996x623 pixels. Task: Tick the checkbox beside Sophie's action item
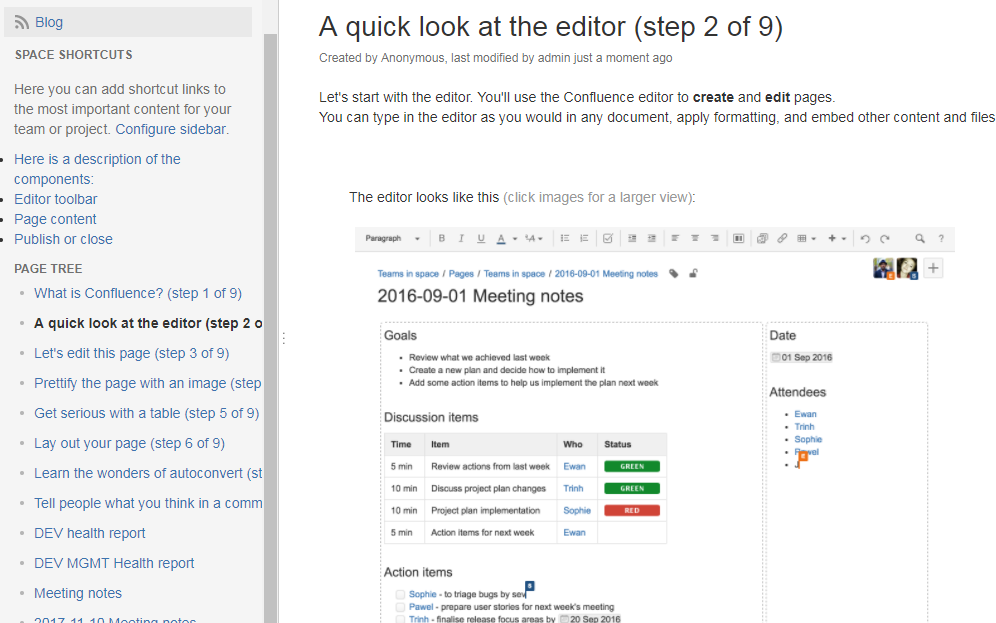[400, 594]
